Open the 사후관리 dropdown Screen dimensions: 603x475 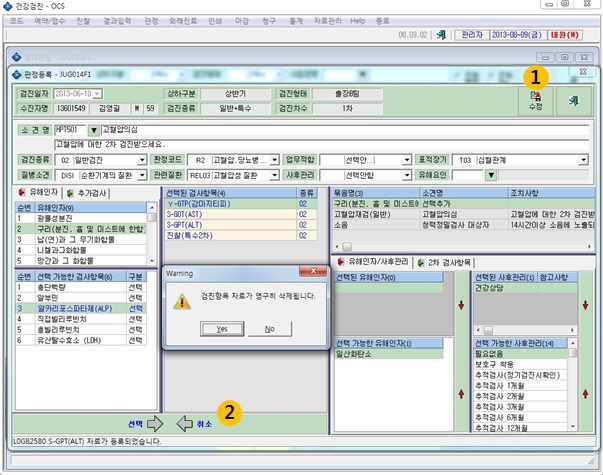406,175
